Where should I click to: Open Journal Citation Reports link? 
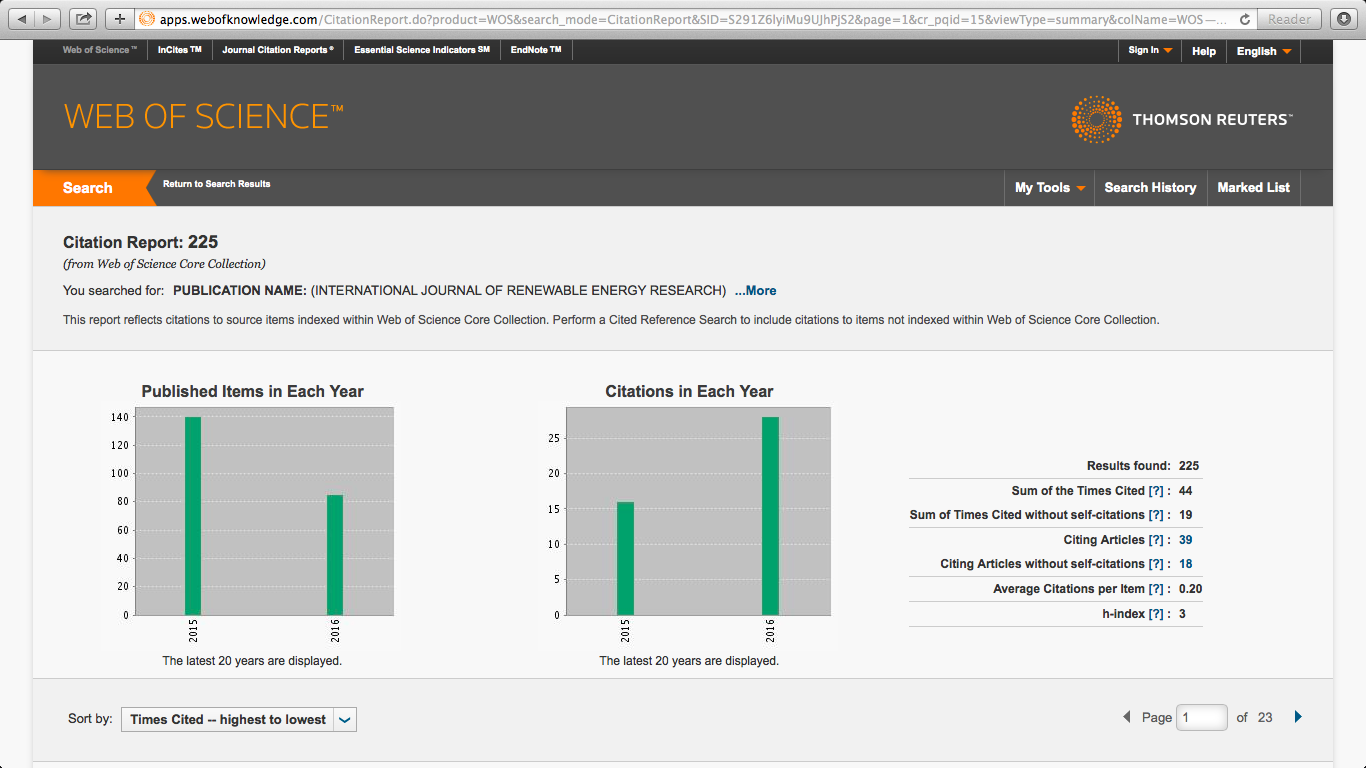278,50
